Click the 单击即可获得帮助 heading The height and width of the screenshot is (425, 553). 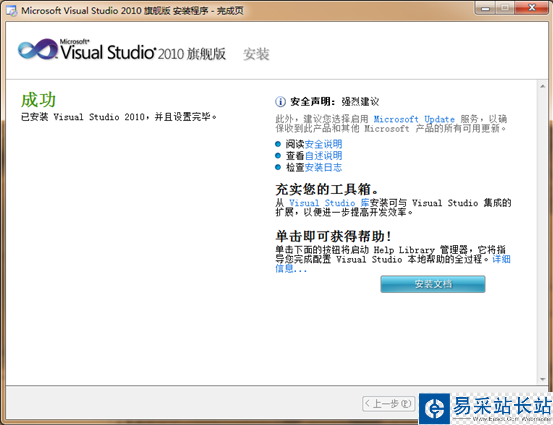tap(333, 236)
